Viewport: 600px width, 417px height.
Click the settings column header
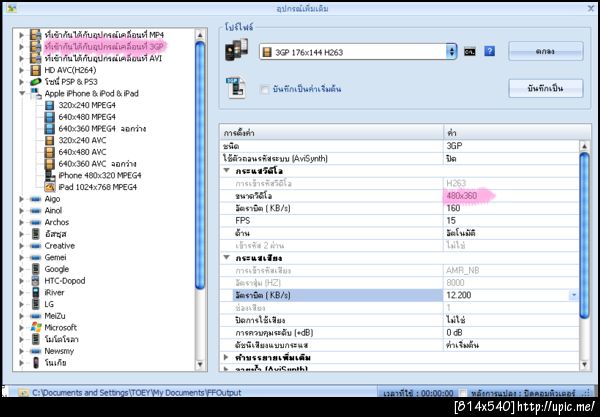[x=331, y=133]
